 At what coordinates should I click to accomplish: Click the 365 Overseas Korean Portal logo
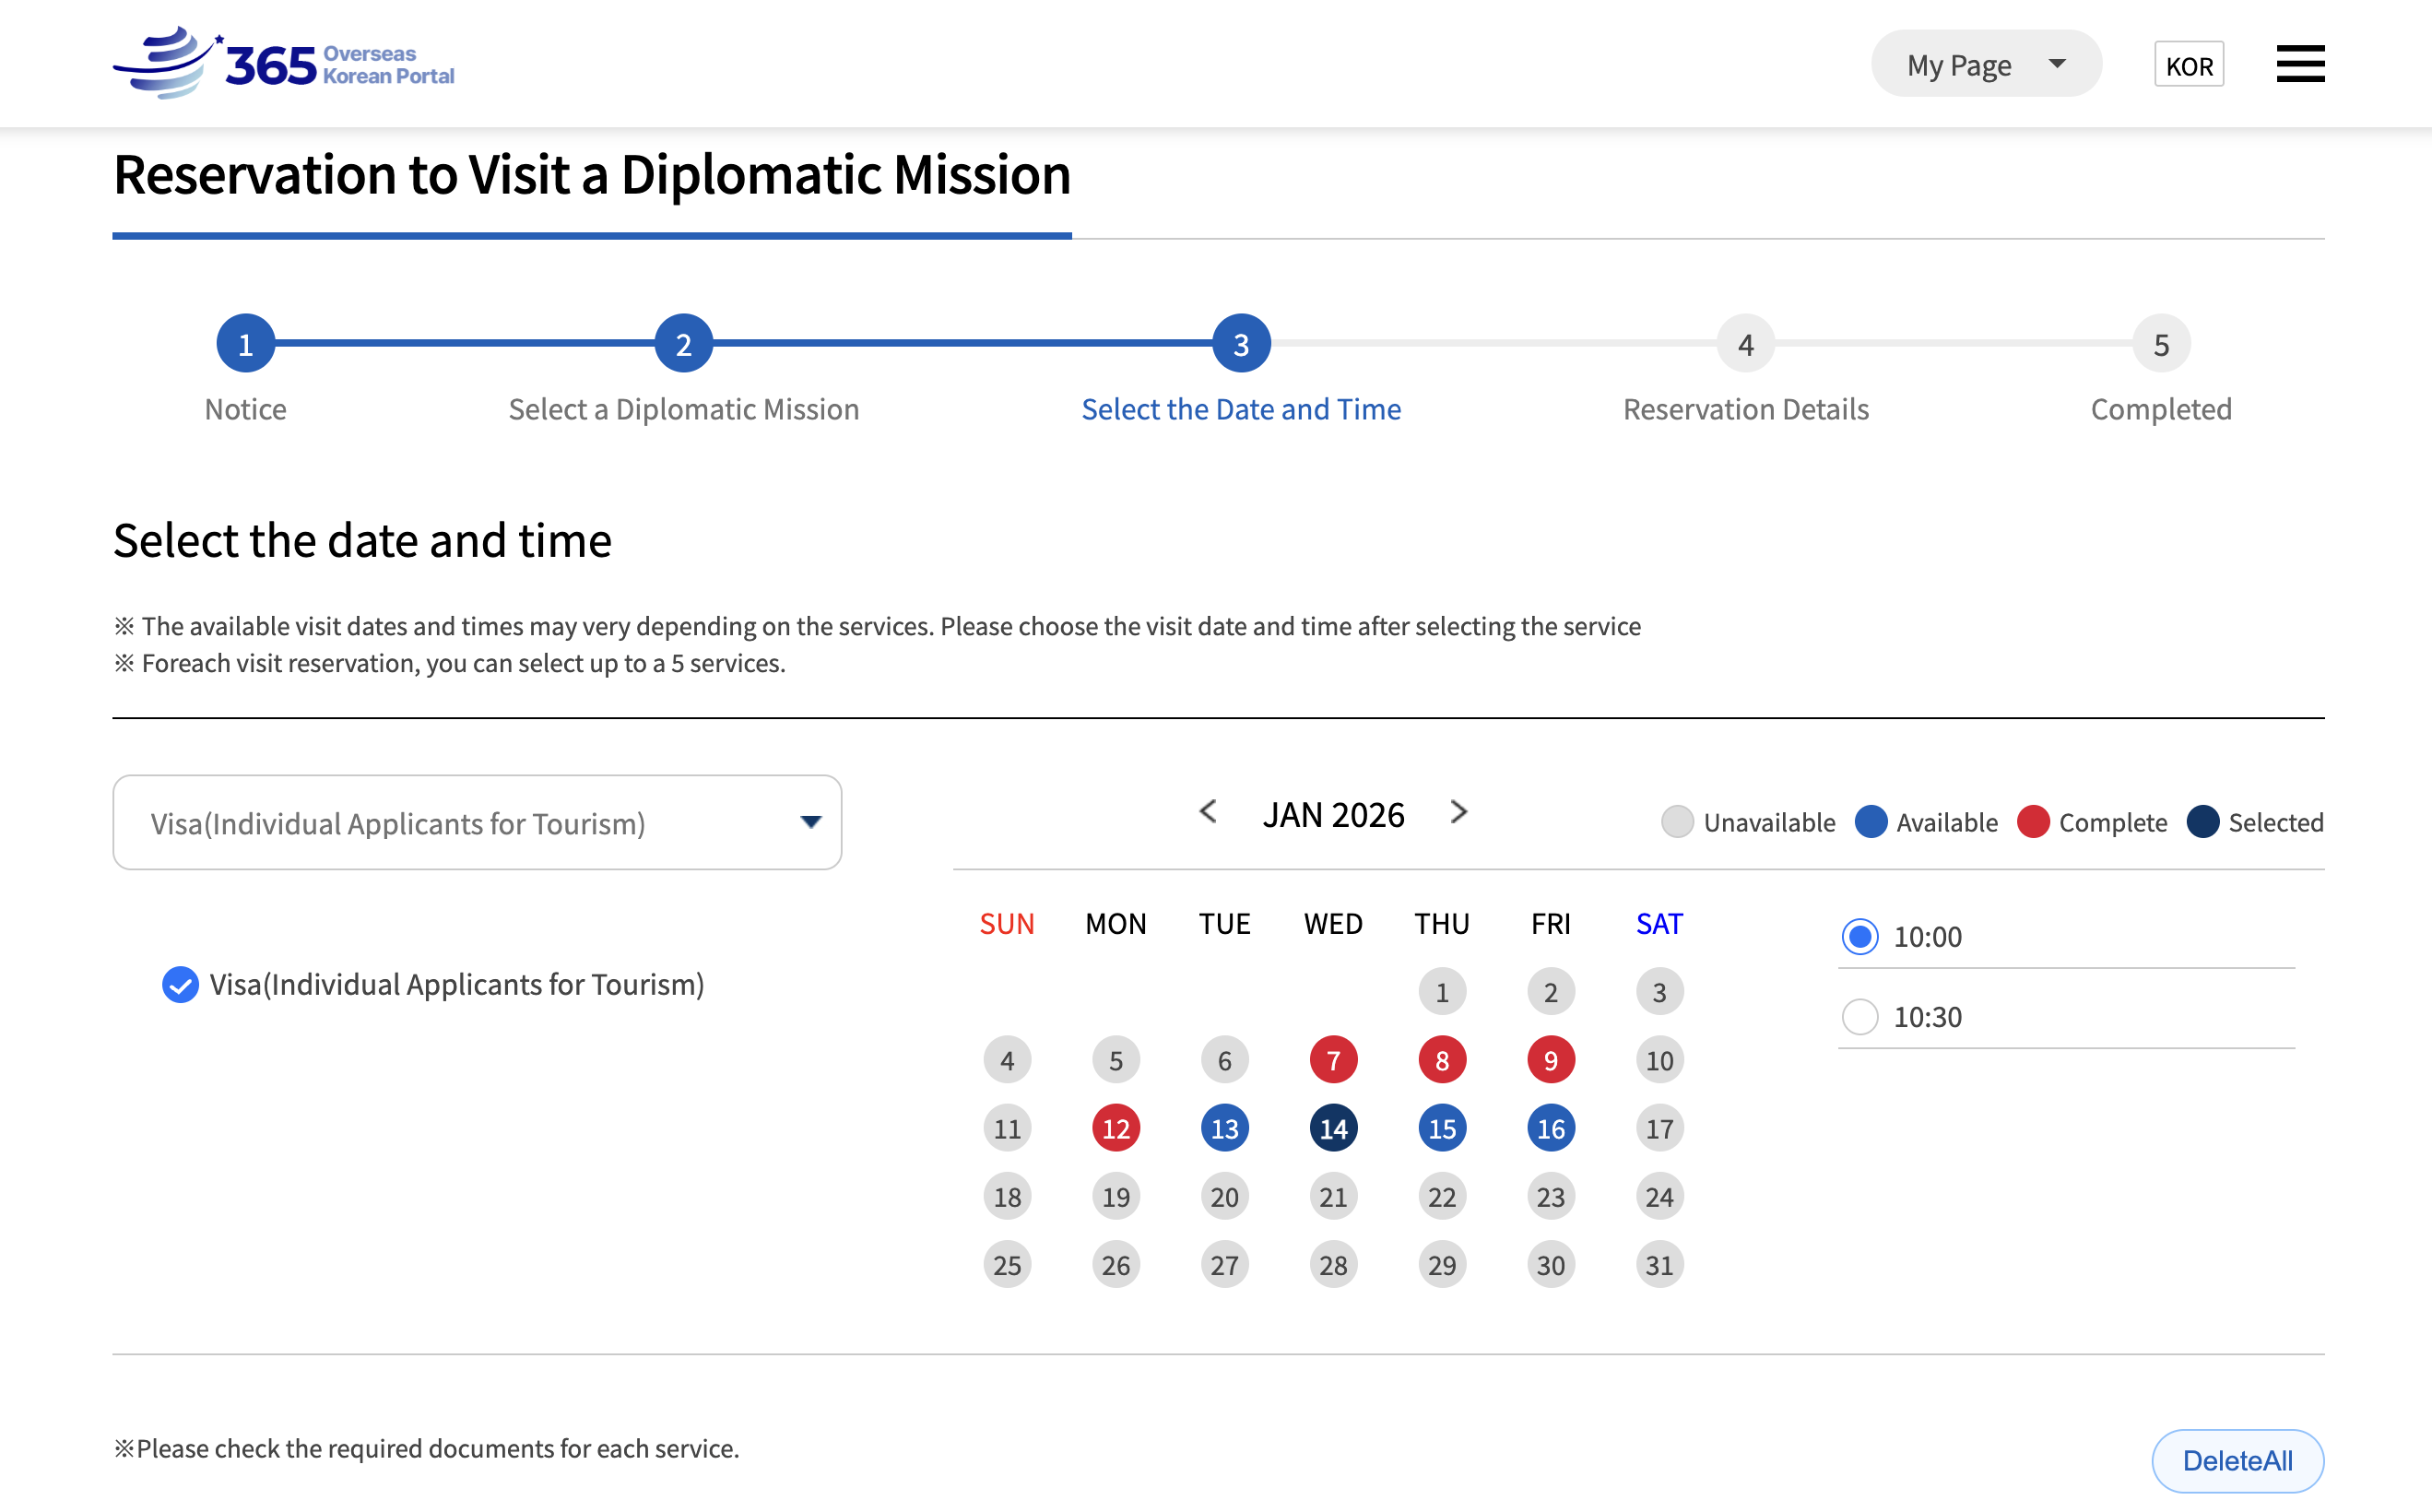pyautogui.click(x=284, y=64)
